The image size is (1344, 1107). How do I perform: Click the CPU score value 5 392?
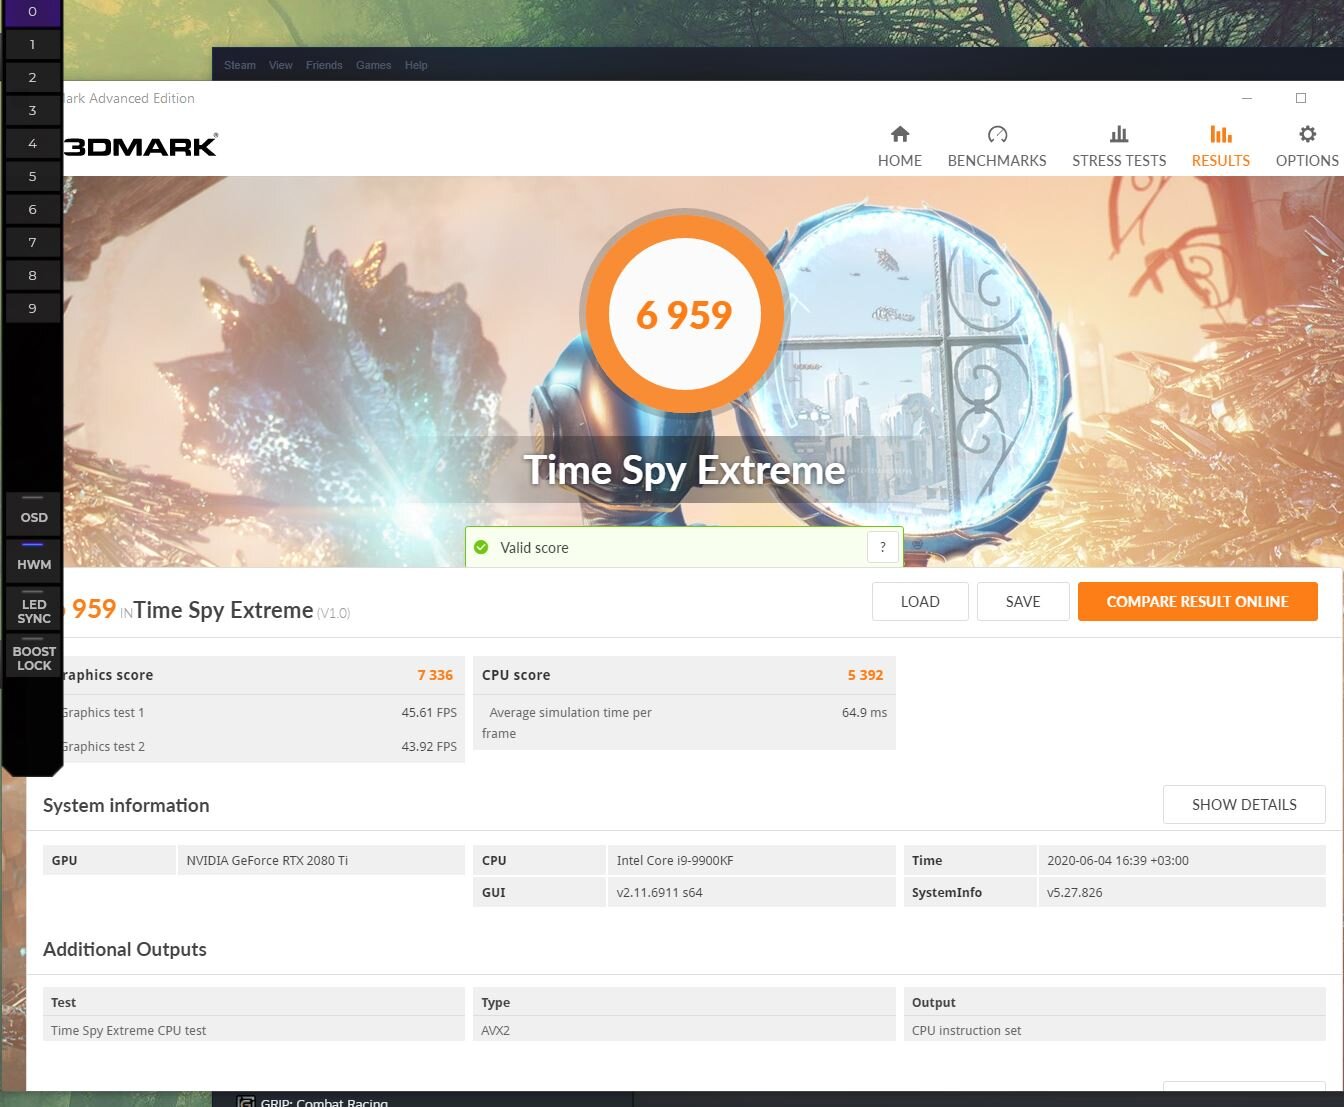pyautogui.click(x=865, y=675)
